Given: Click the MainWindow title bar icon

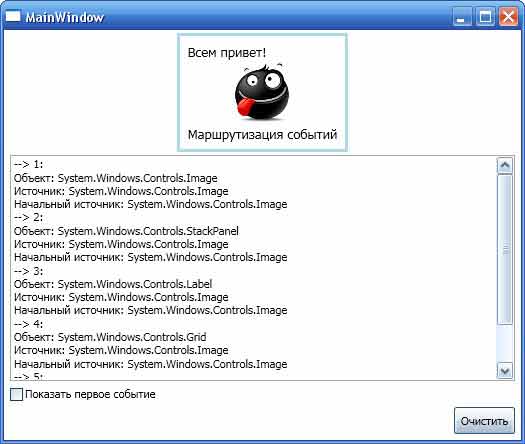Looking at the screenshot, I should tap(13, 16).
